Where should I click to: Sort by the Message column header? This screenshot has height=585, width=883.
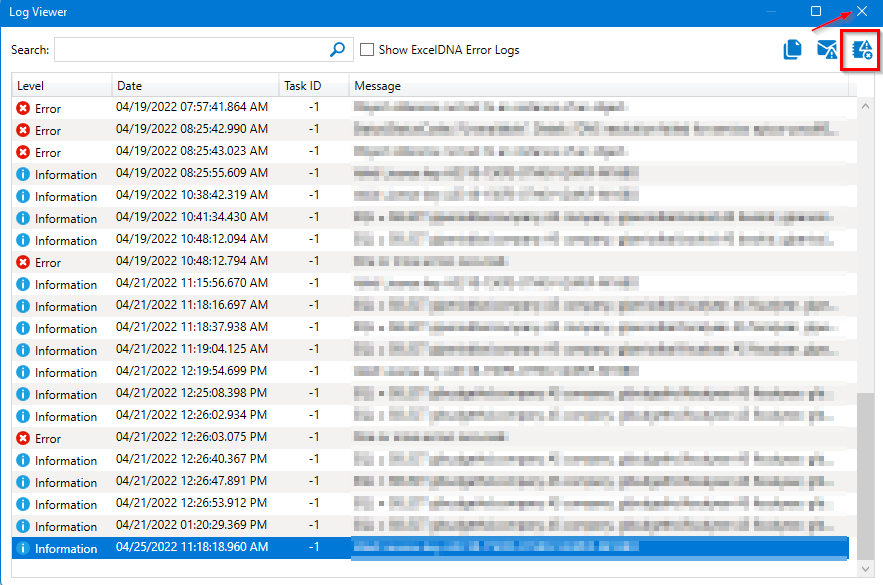(x=599, y=86)
